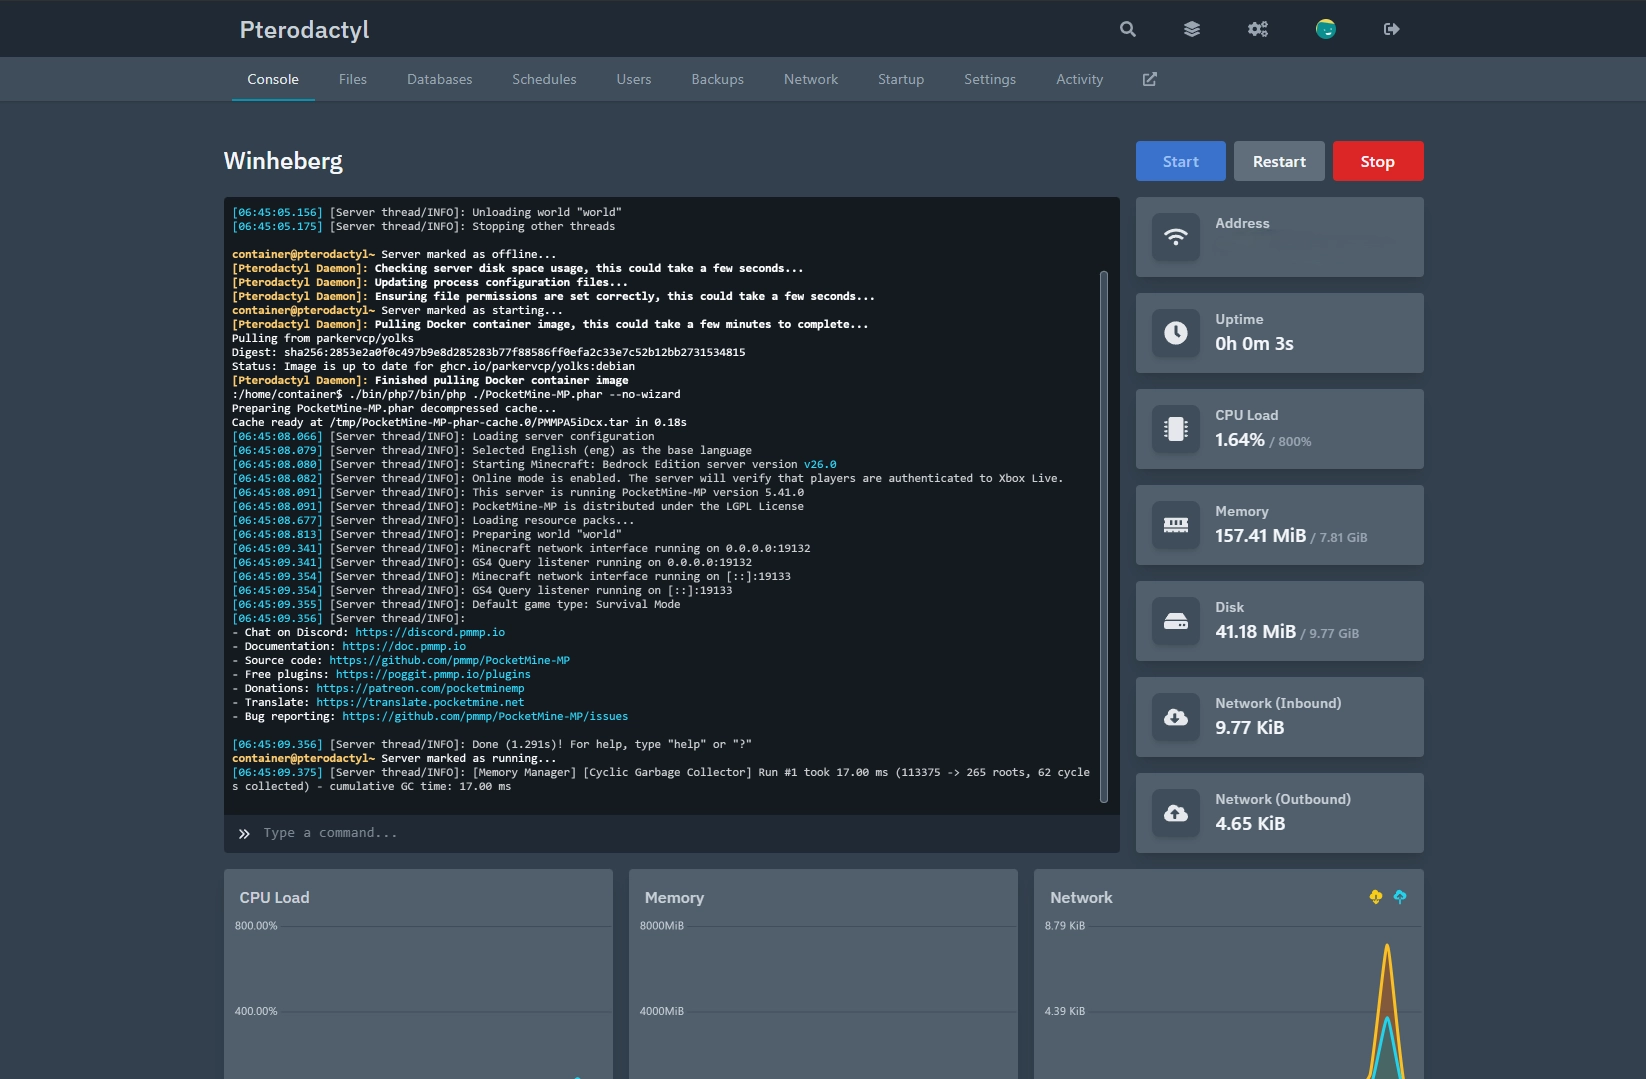The image size is (1646, 1079).
Task: Open the PocketMine-MP issues bug reporting link
Action: pos(485,716)
